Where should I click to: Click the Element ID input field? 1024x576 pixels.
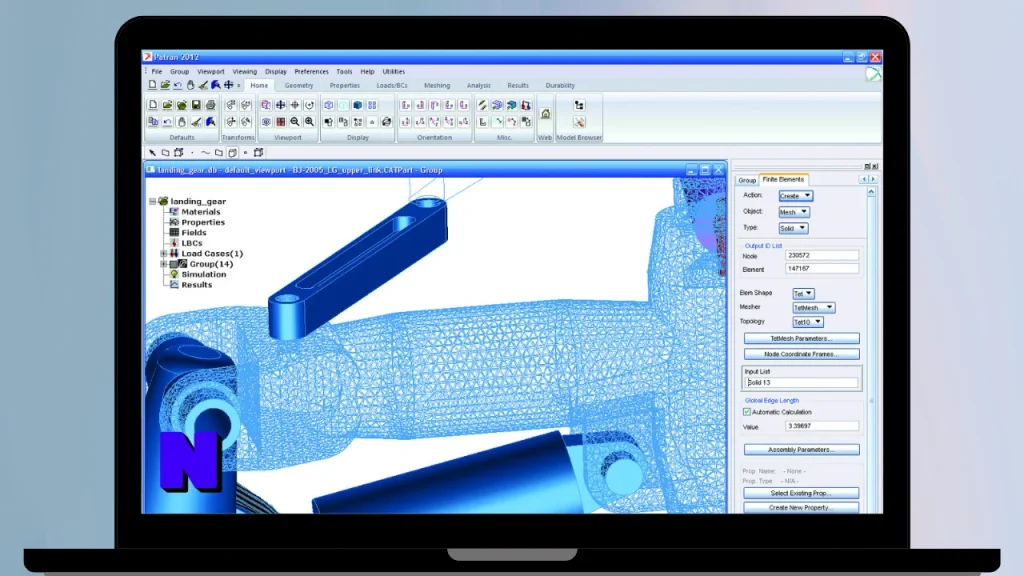coord(822,269)
